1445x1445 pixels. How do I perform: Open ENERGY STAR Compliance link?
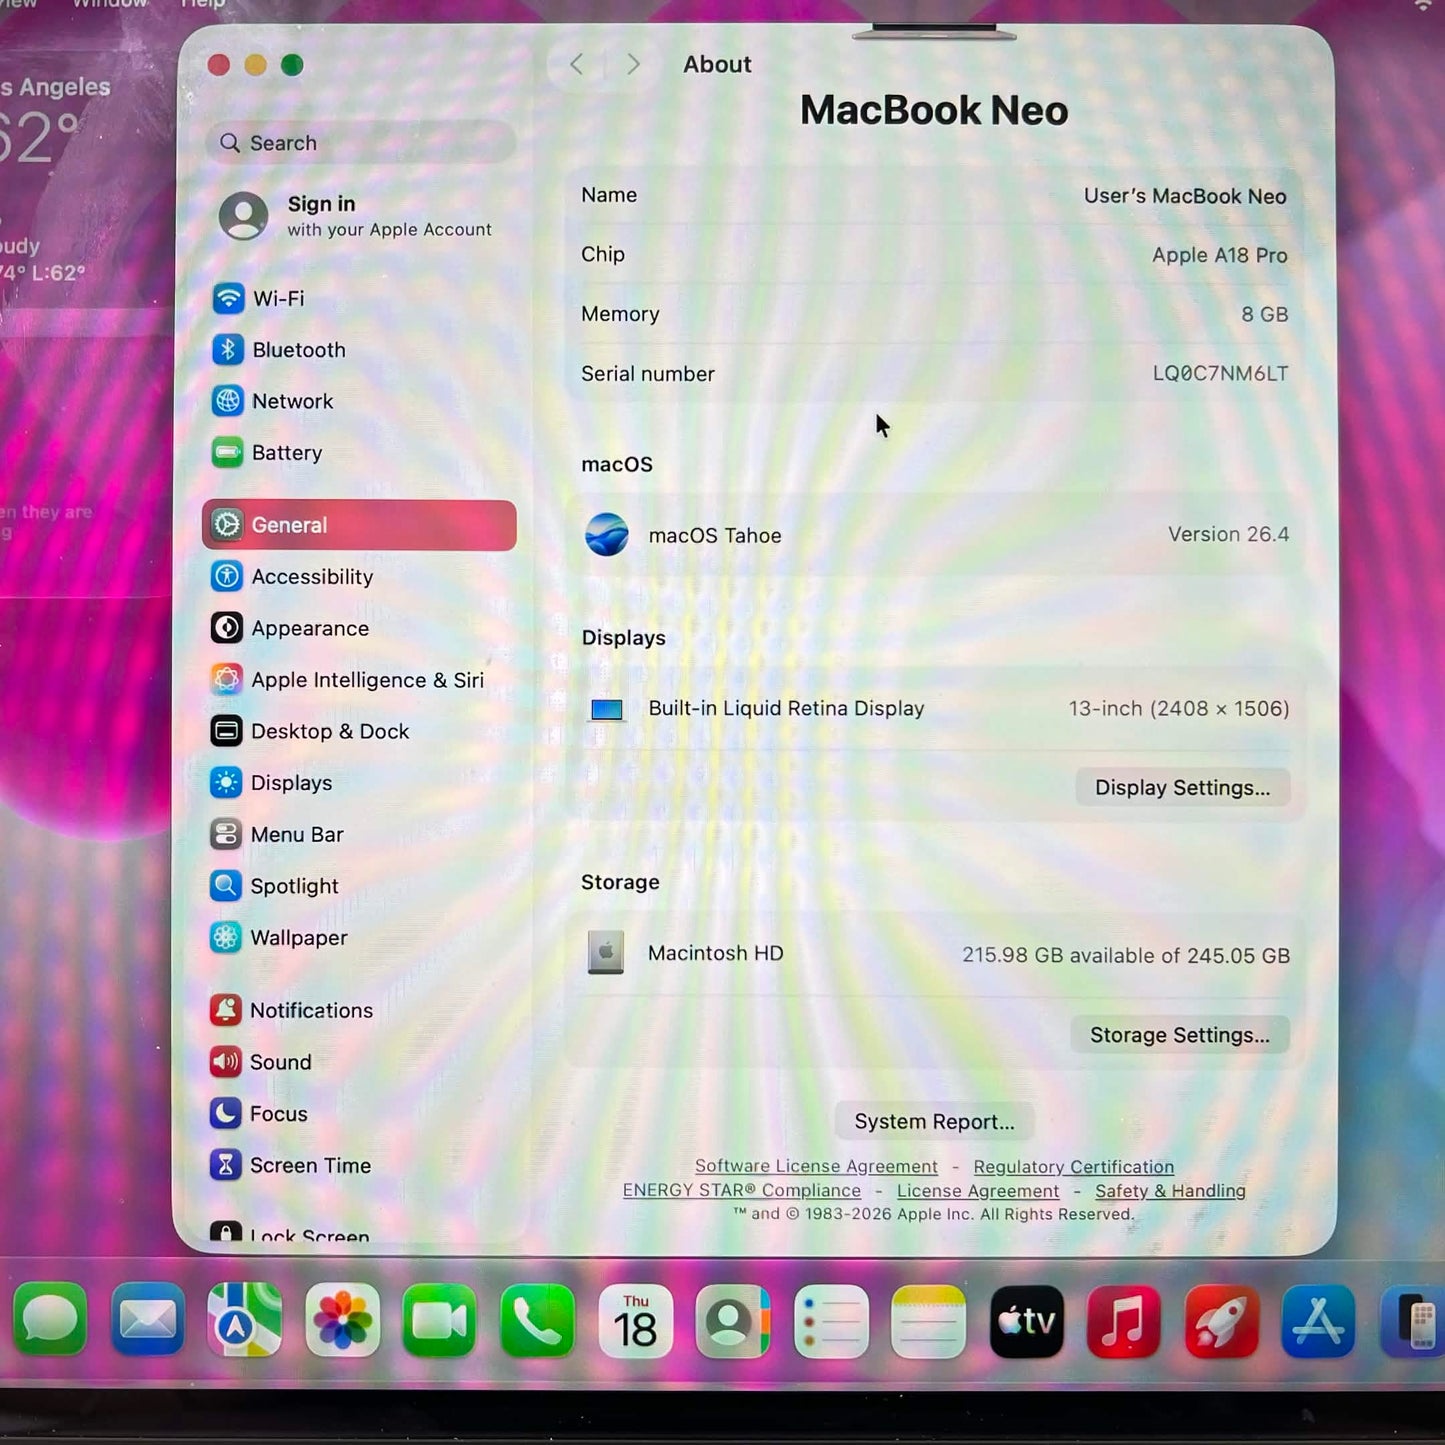(x=741, y=1190)
